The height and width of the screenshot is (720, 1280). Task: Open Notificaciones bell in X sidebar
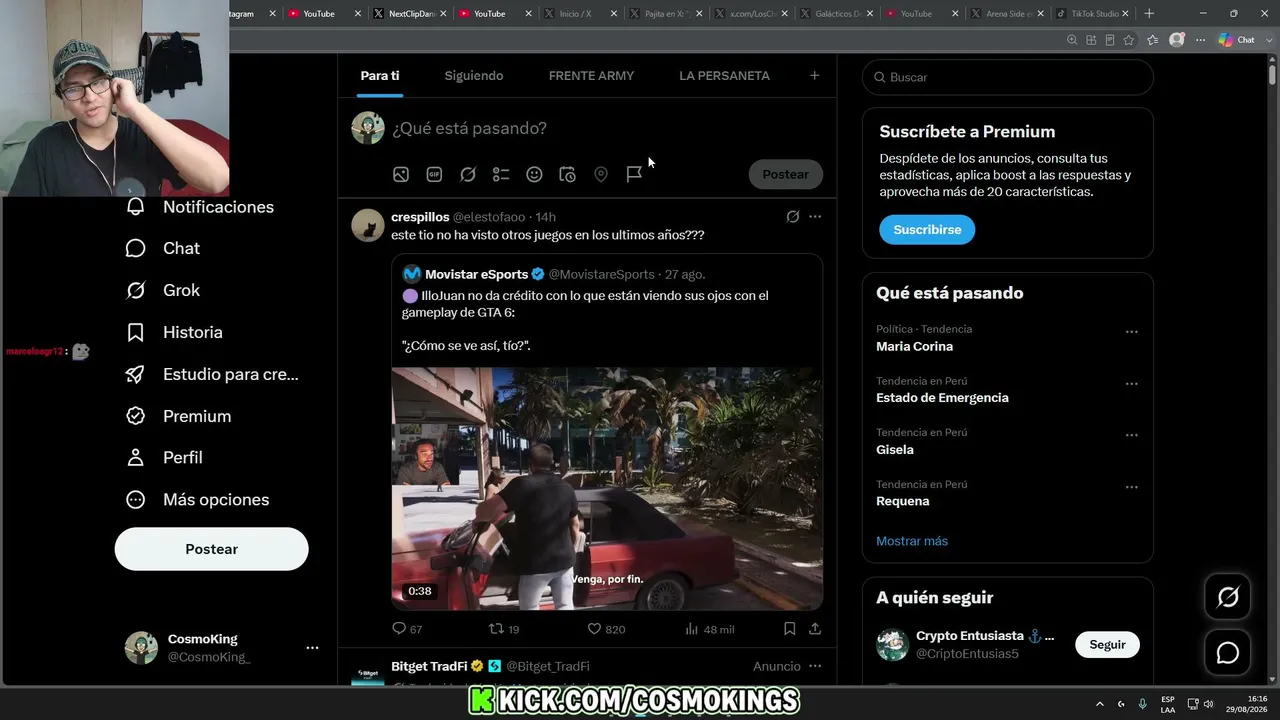coord(136,207)
